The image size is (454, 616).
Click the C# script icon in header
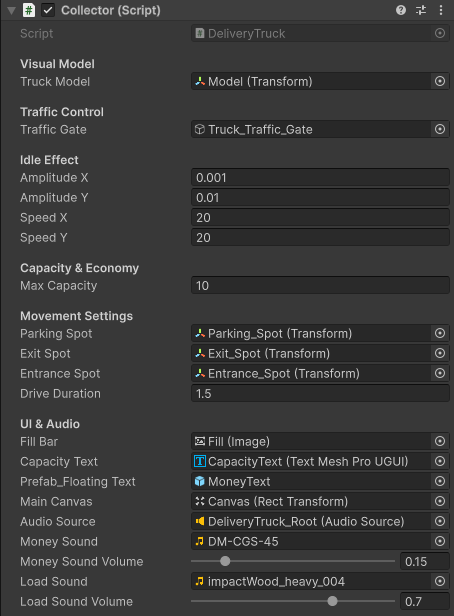tap(29, 10)
